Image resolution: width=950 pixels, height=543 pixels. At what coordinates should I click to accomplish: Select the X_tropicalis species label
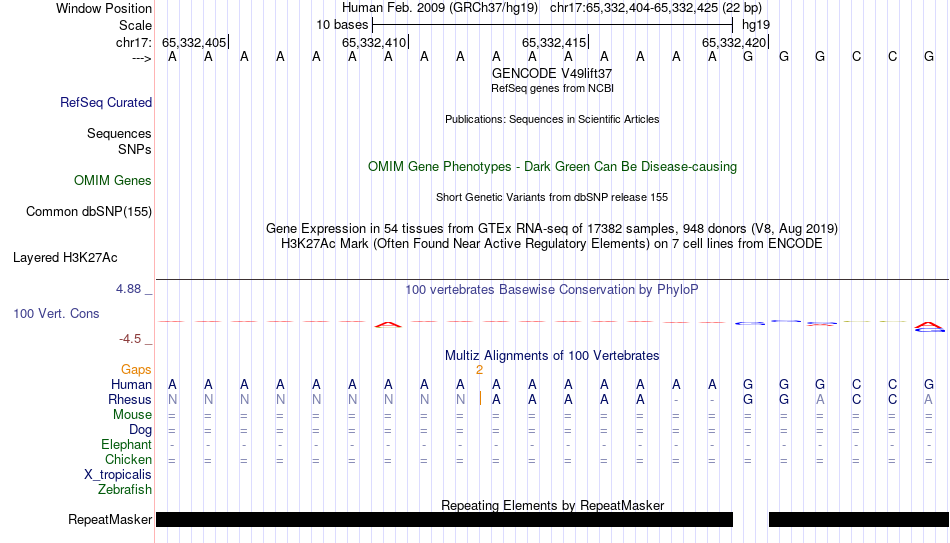(x=118, y=475)
